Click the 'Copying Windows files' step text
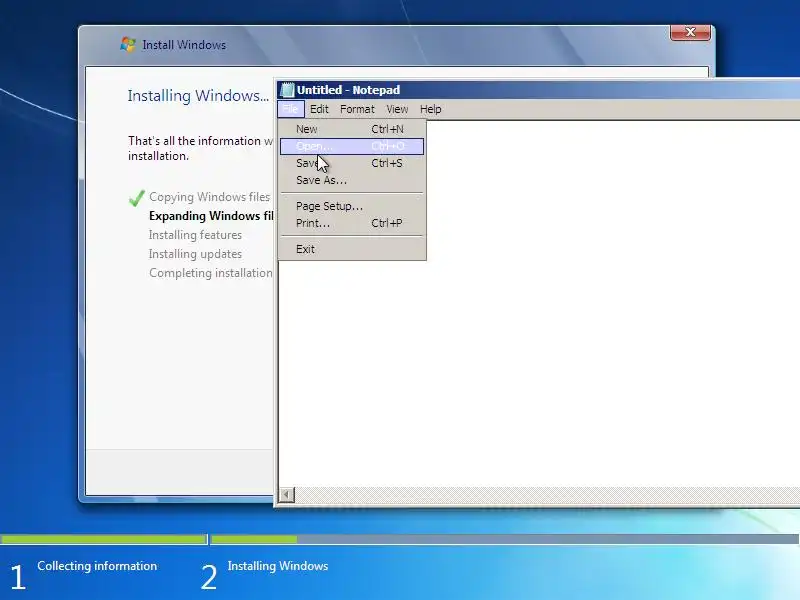Viewport: 800px width, 600px height. click(210, 197)
